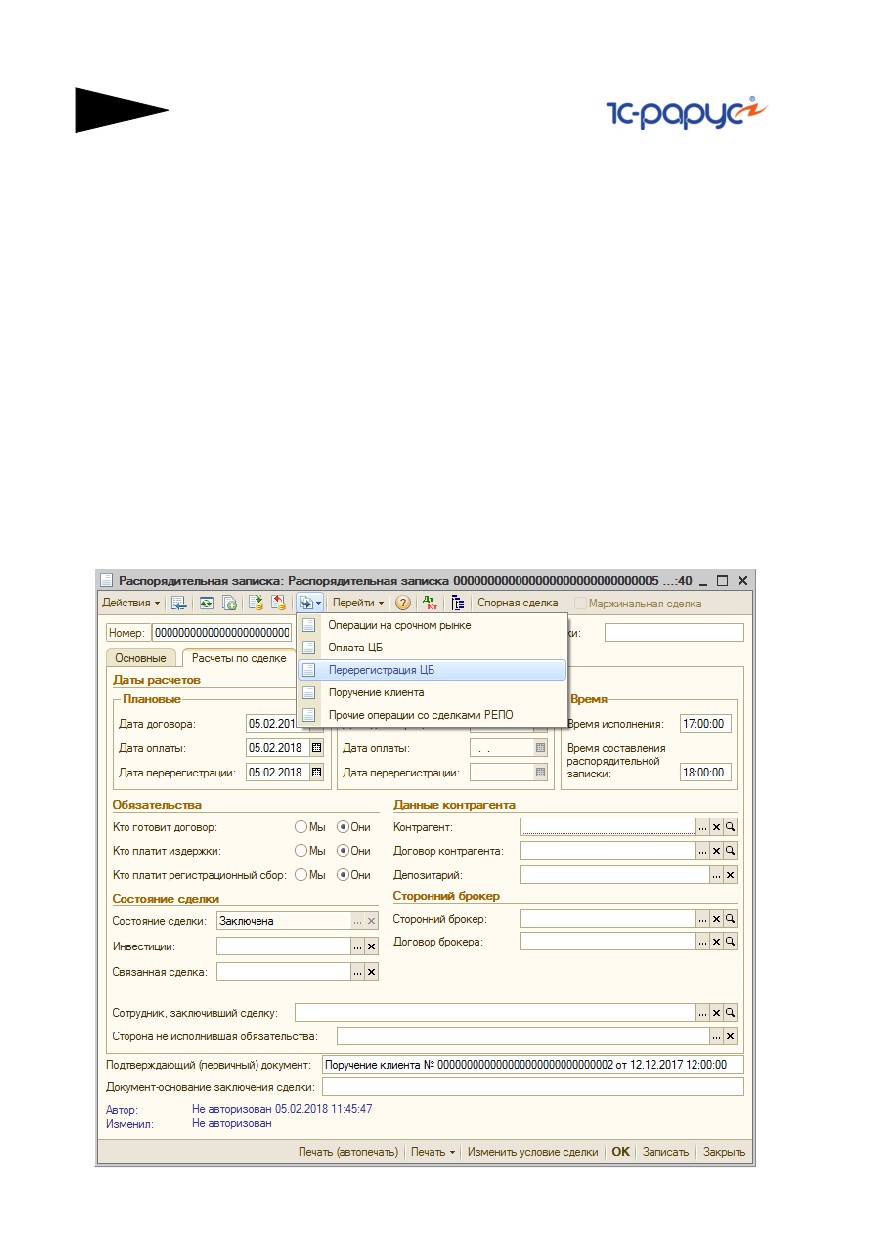875x1239 pixels.
Task: Click the Записать button
Action: 666,1152
